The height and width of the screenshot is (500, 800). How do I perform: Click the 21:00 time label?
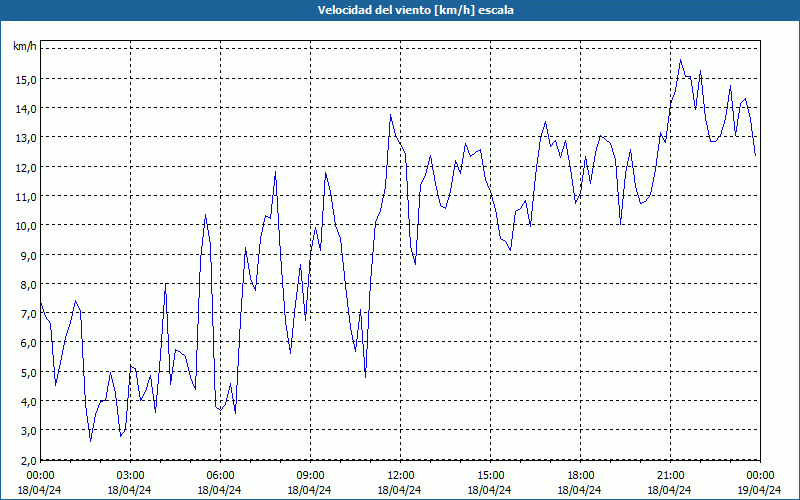(670, 476)
